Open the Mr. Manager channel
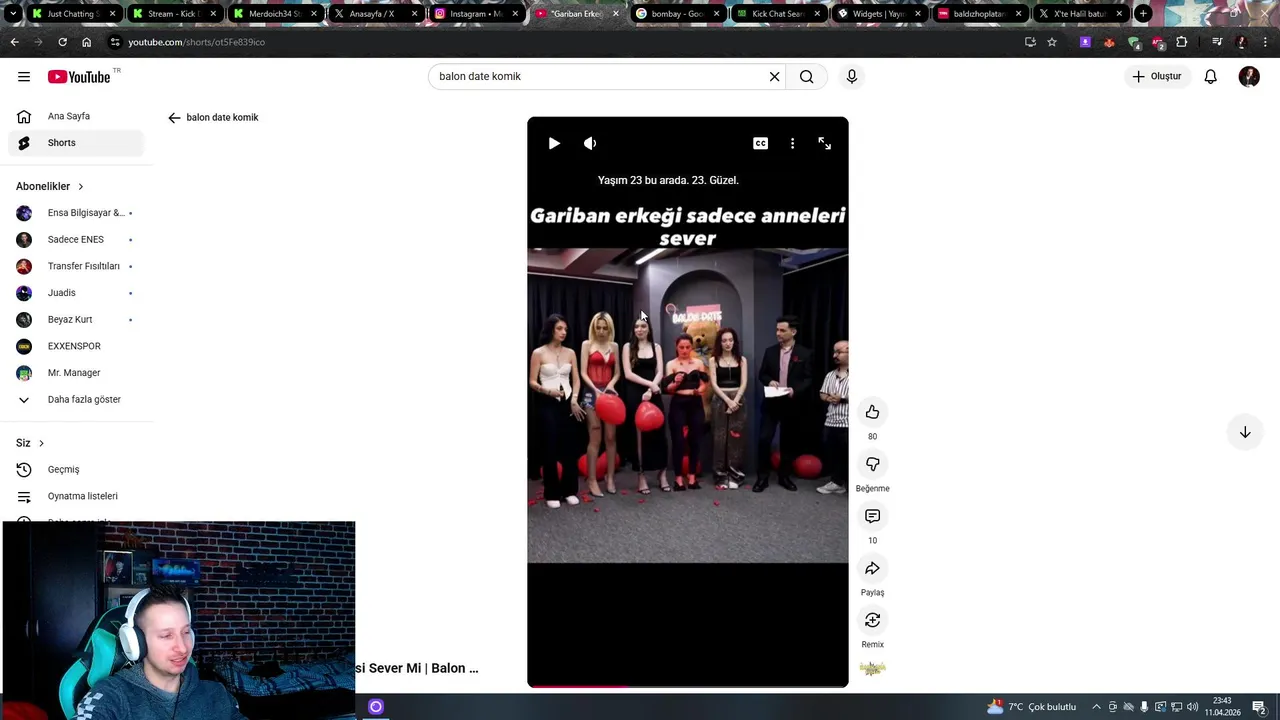The width and height of the screenshot is (1280, 720). tap(76, 373)
